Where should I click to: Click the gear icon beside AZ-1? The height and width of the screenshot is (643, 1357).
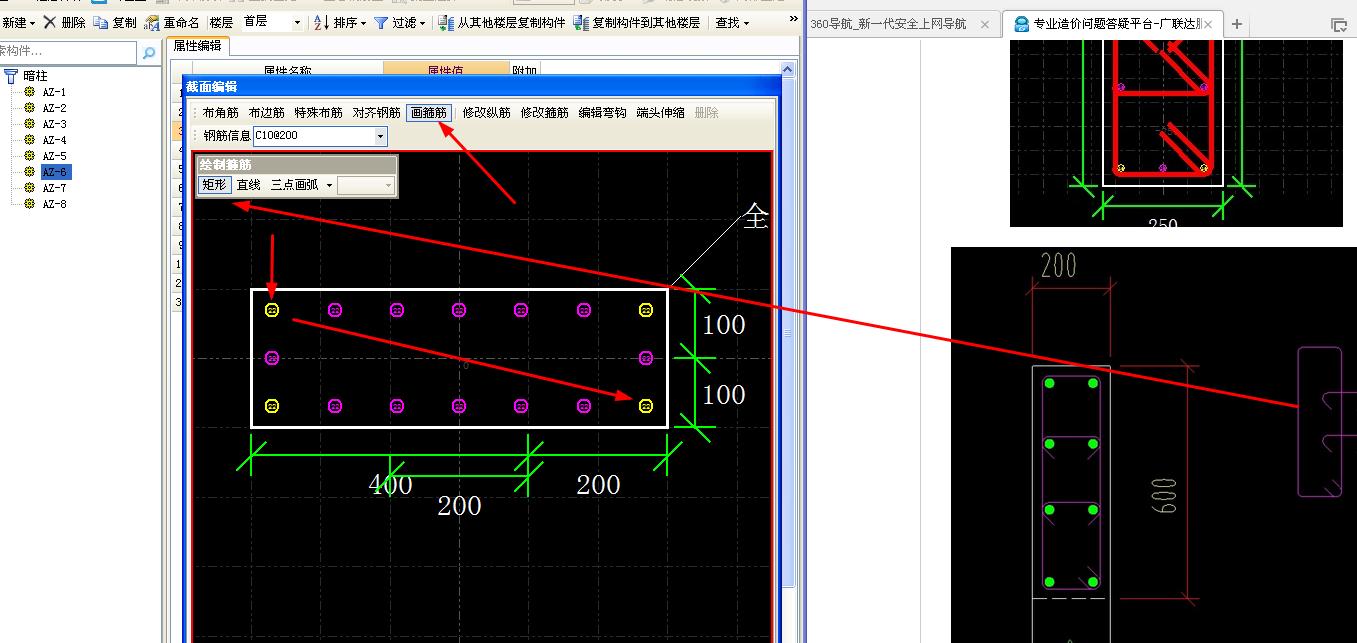[x=30, y=92]
